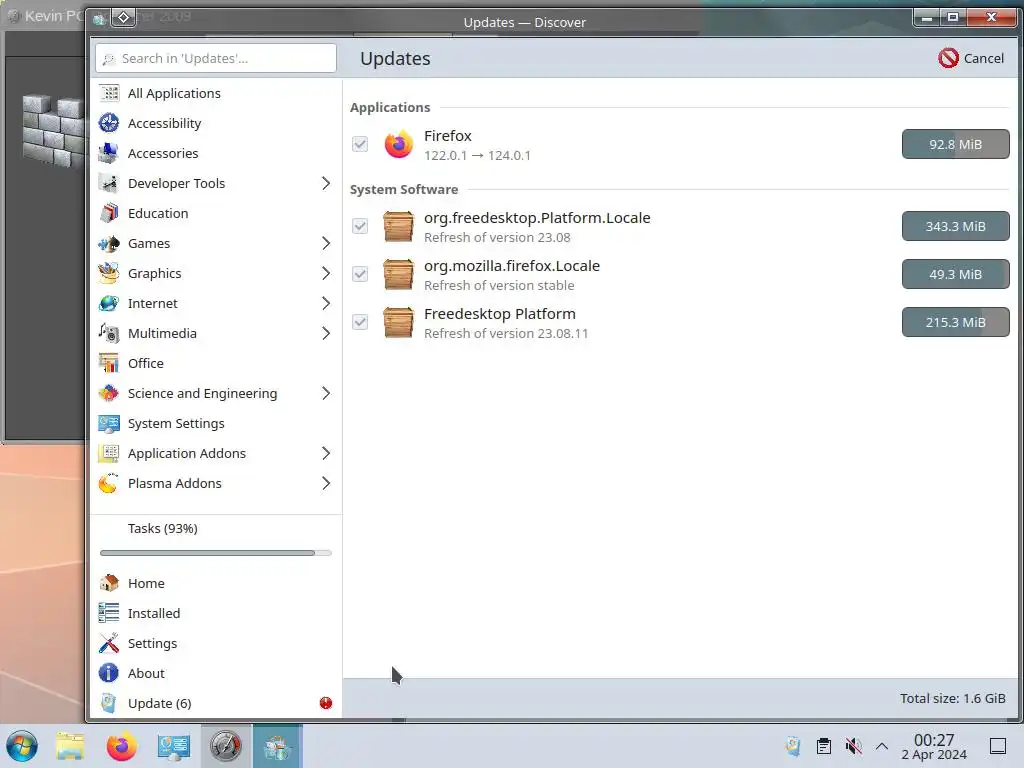Click the 343.3 MiB progress button
Image resolution: width=1024 pixels, height=768 pixels.
point(955,227)
